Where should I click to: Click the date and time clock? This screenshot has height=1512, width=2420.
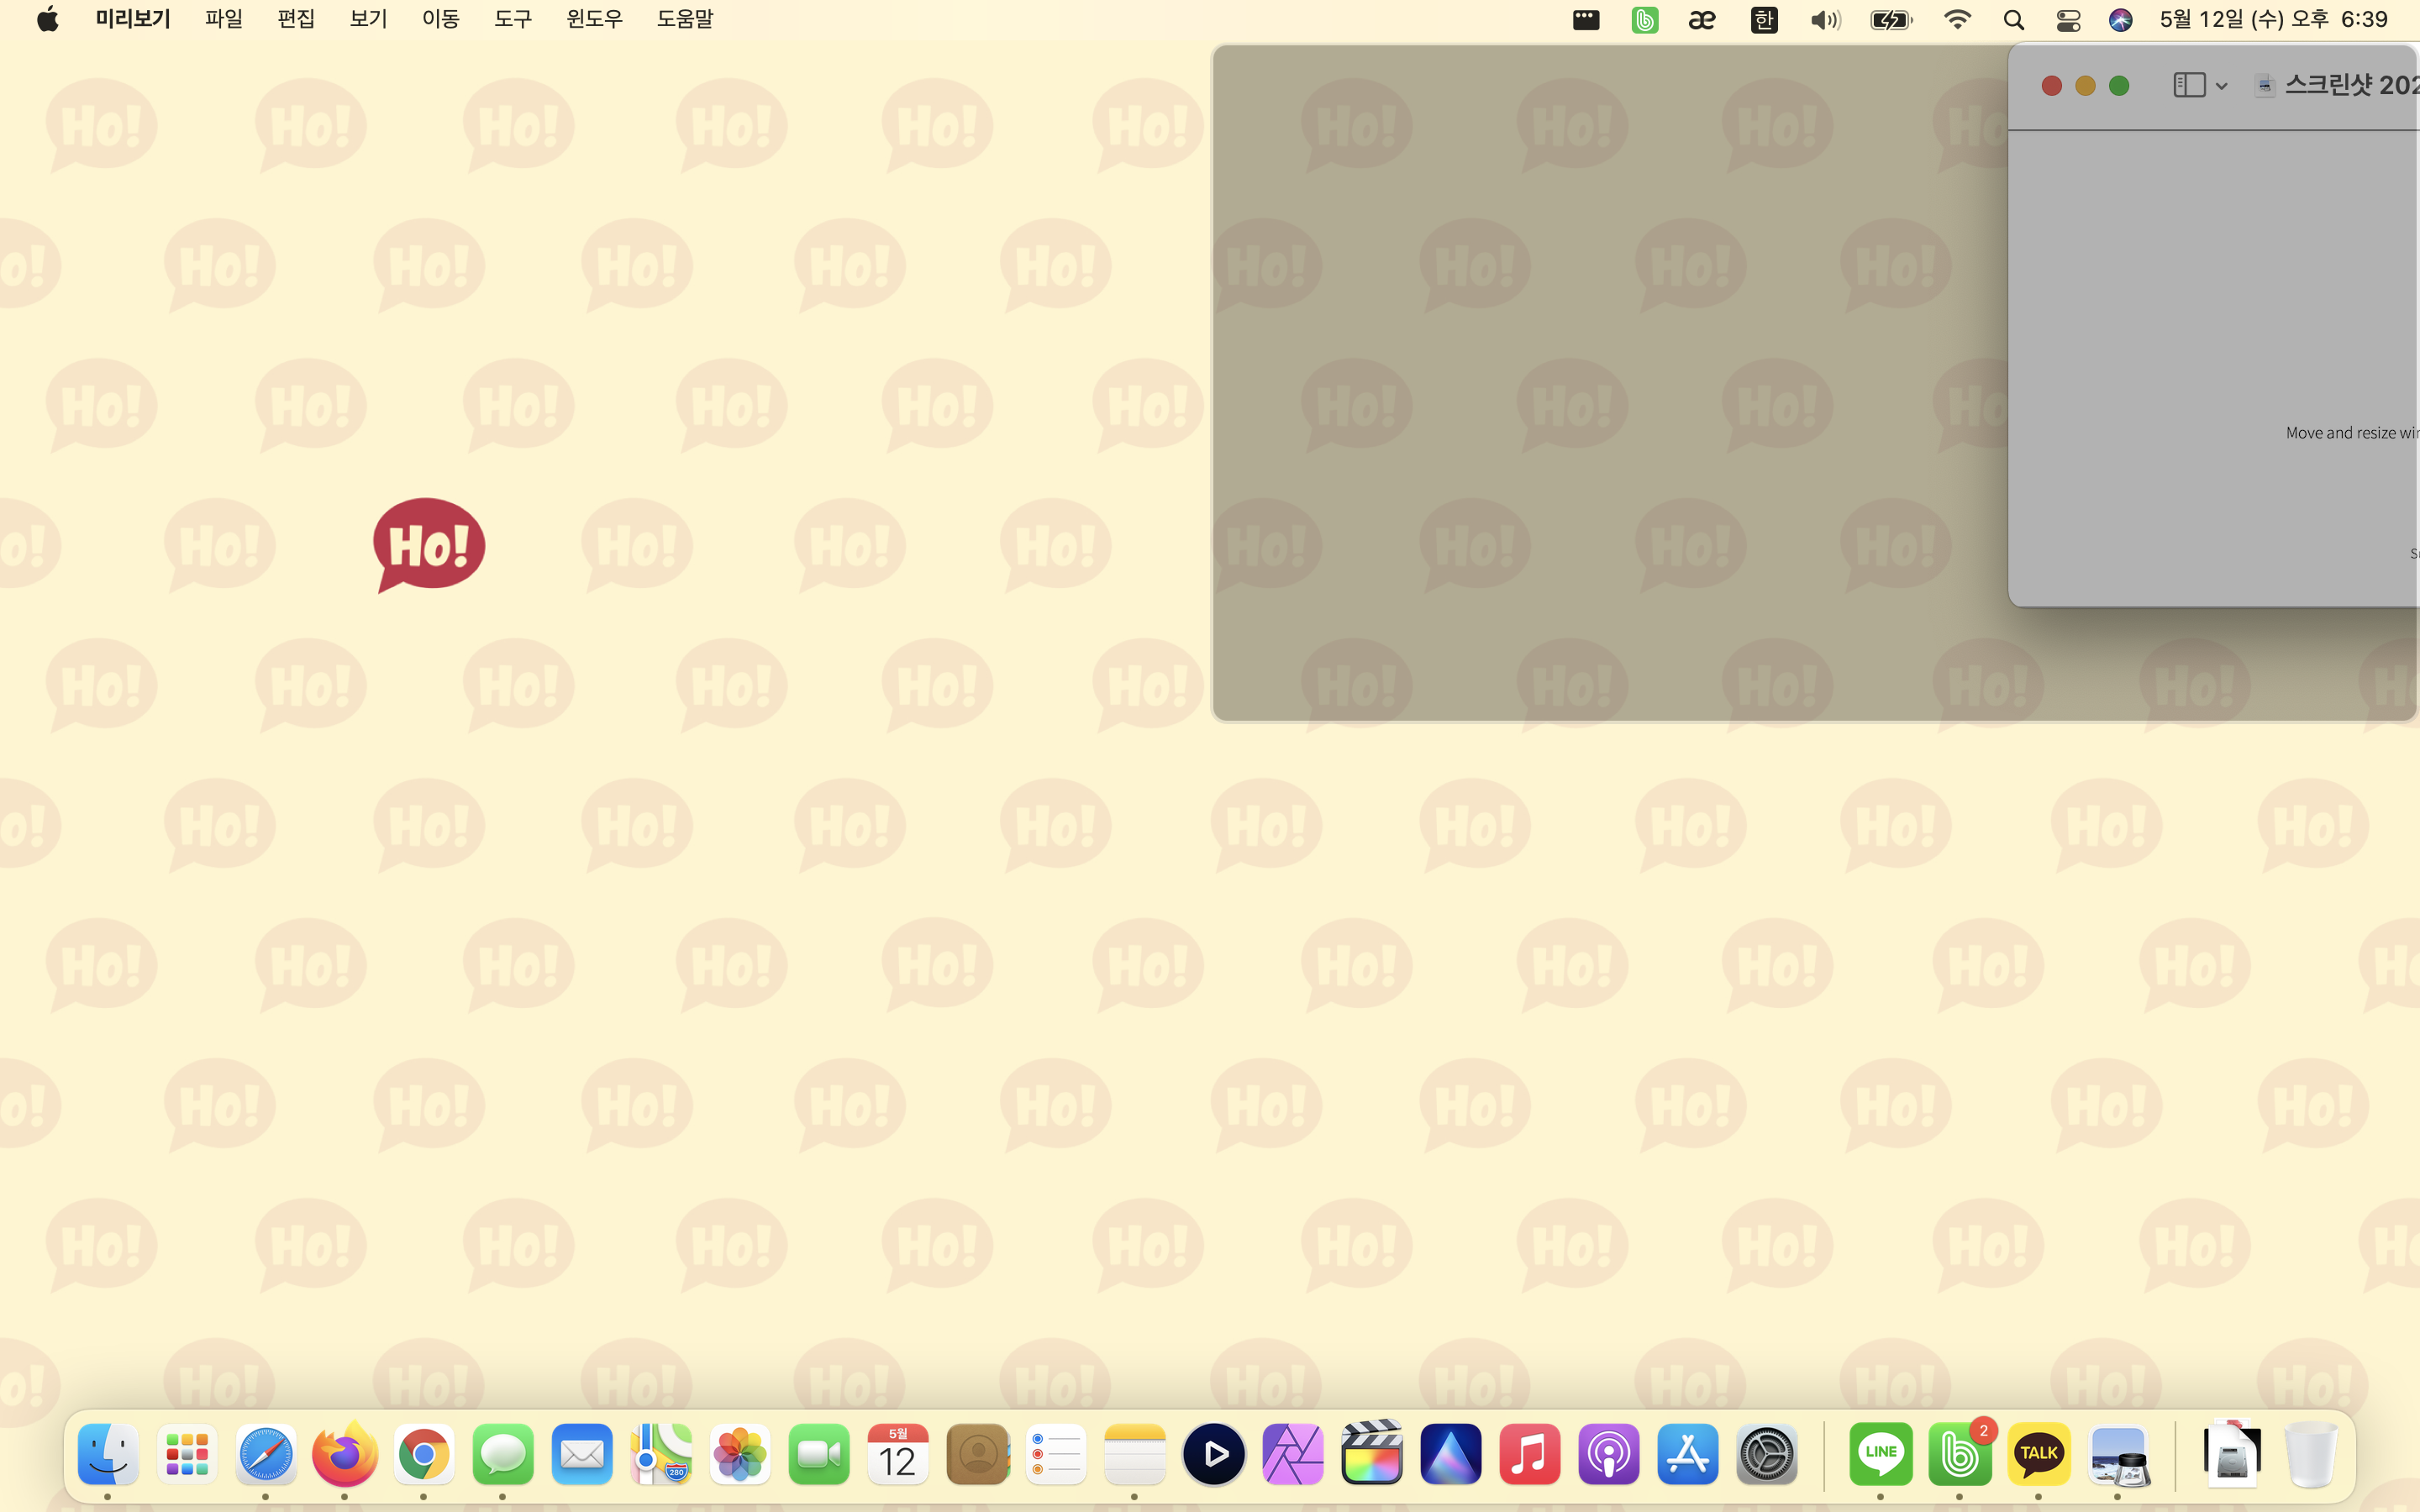2273,20
